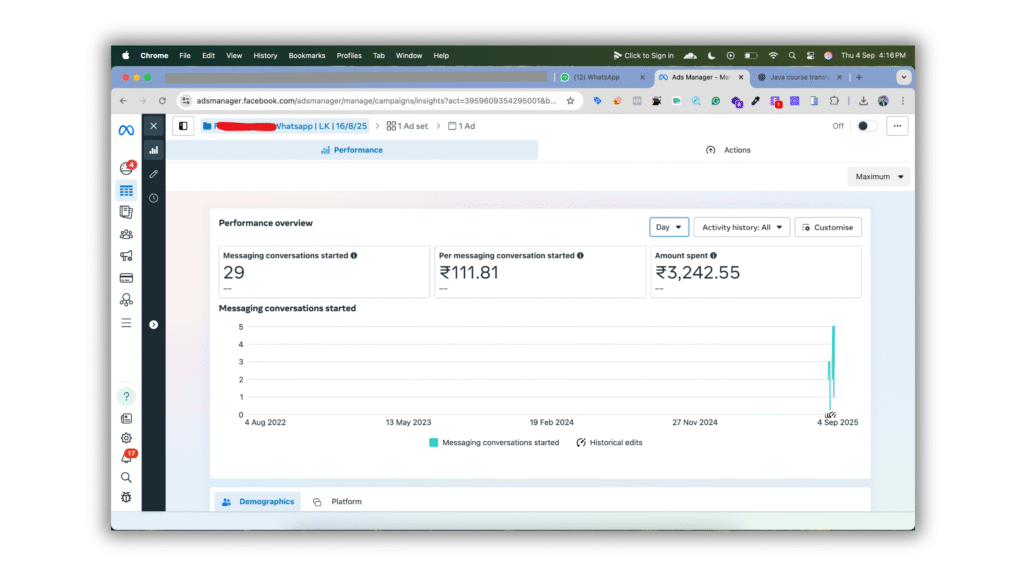Click the megaphone advertising icon in sidebar
The image size is (1024, 576).
(x=126, y=256)
